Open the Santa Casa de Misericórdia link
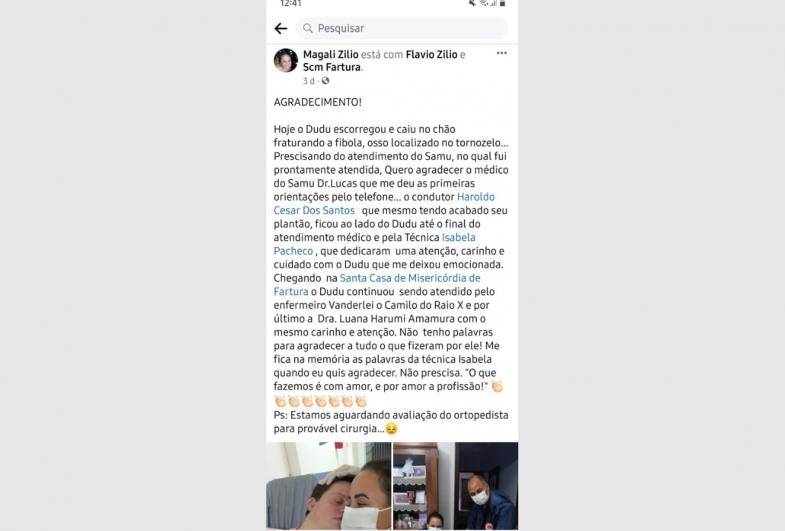785x531 pixels. tap(377, 285)
